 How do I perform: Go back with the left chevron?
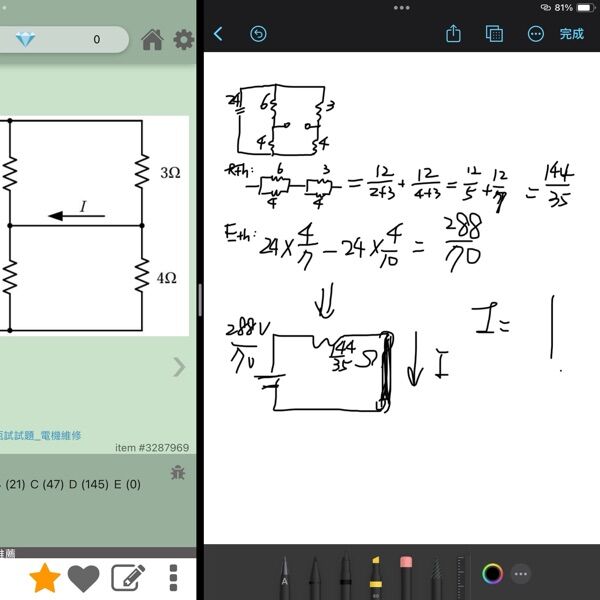point(219,34)
